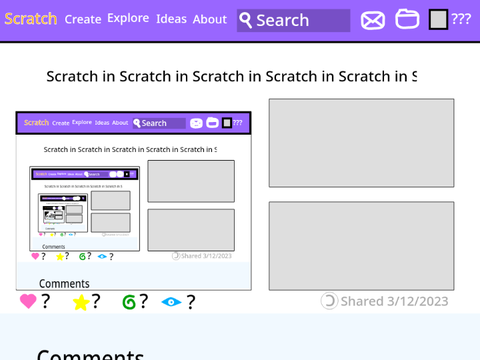
Task: Open My Stuff folder icon in top bar
Action: (407, 19)
